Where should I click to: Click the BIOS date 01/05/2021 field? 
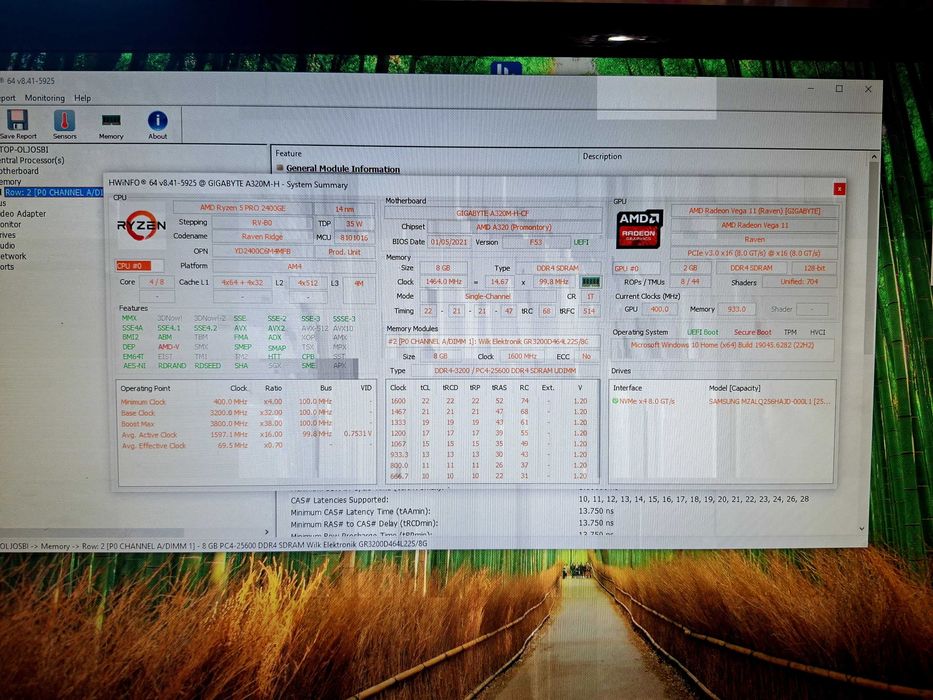[449, 242]
